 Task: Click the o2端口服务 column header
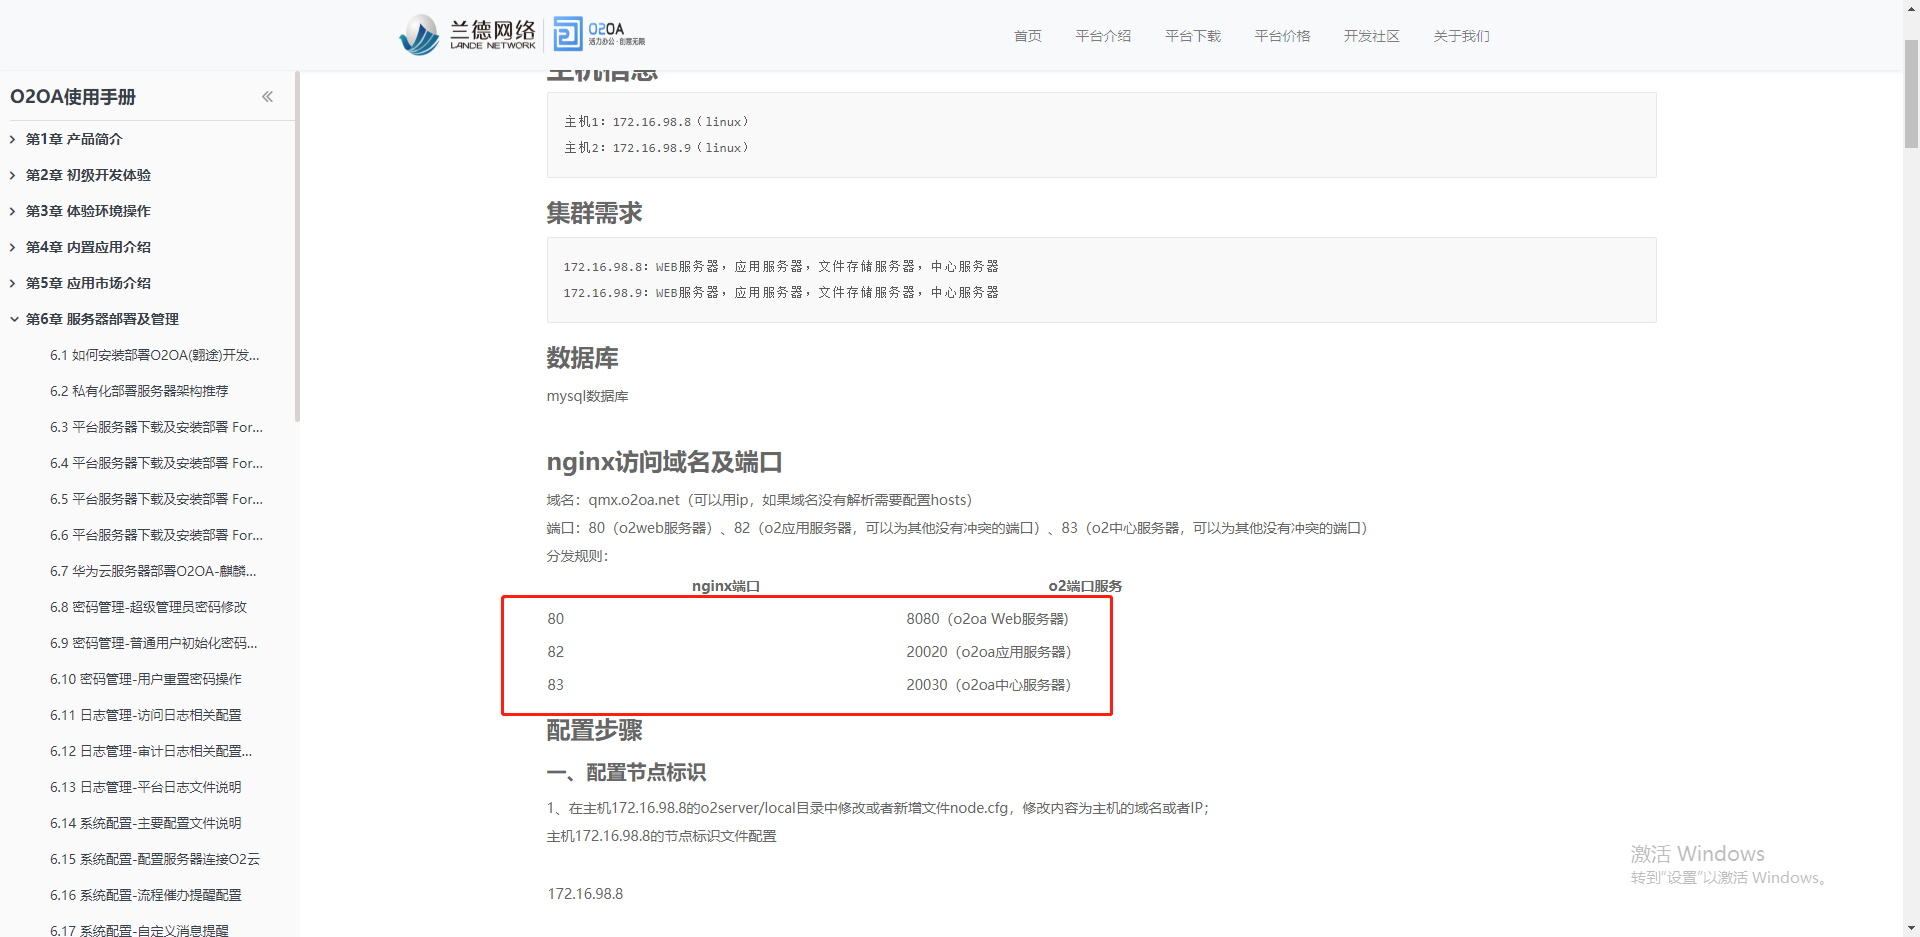(x=1085, y=586)
